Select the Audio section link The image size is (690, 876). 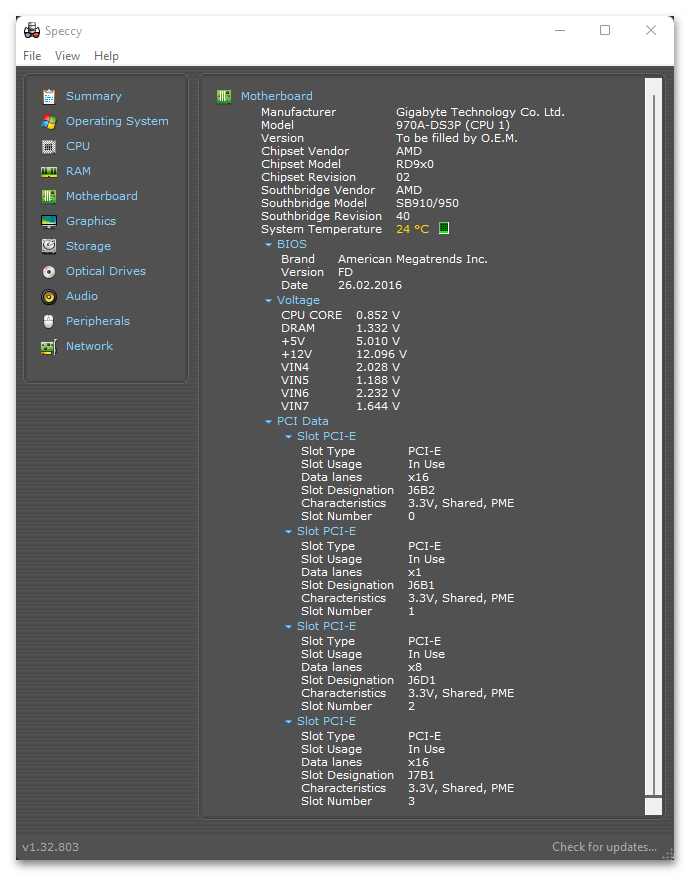[x=82, y=296]
